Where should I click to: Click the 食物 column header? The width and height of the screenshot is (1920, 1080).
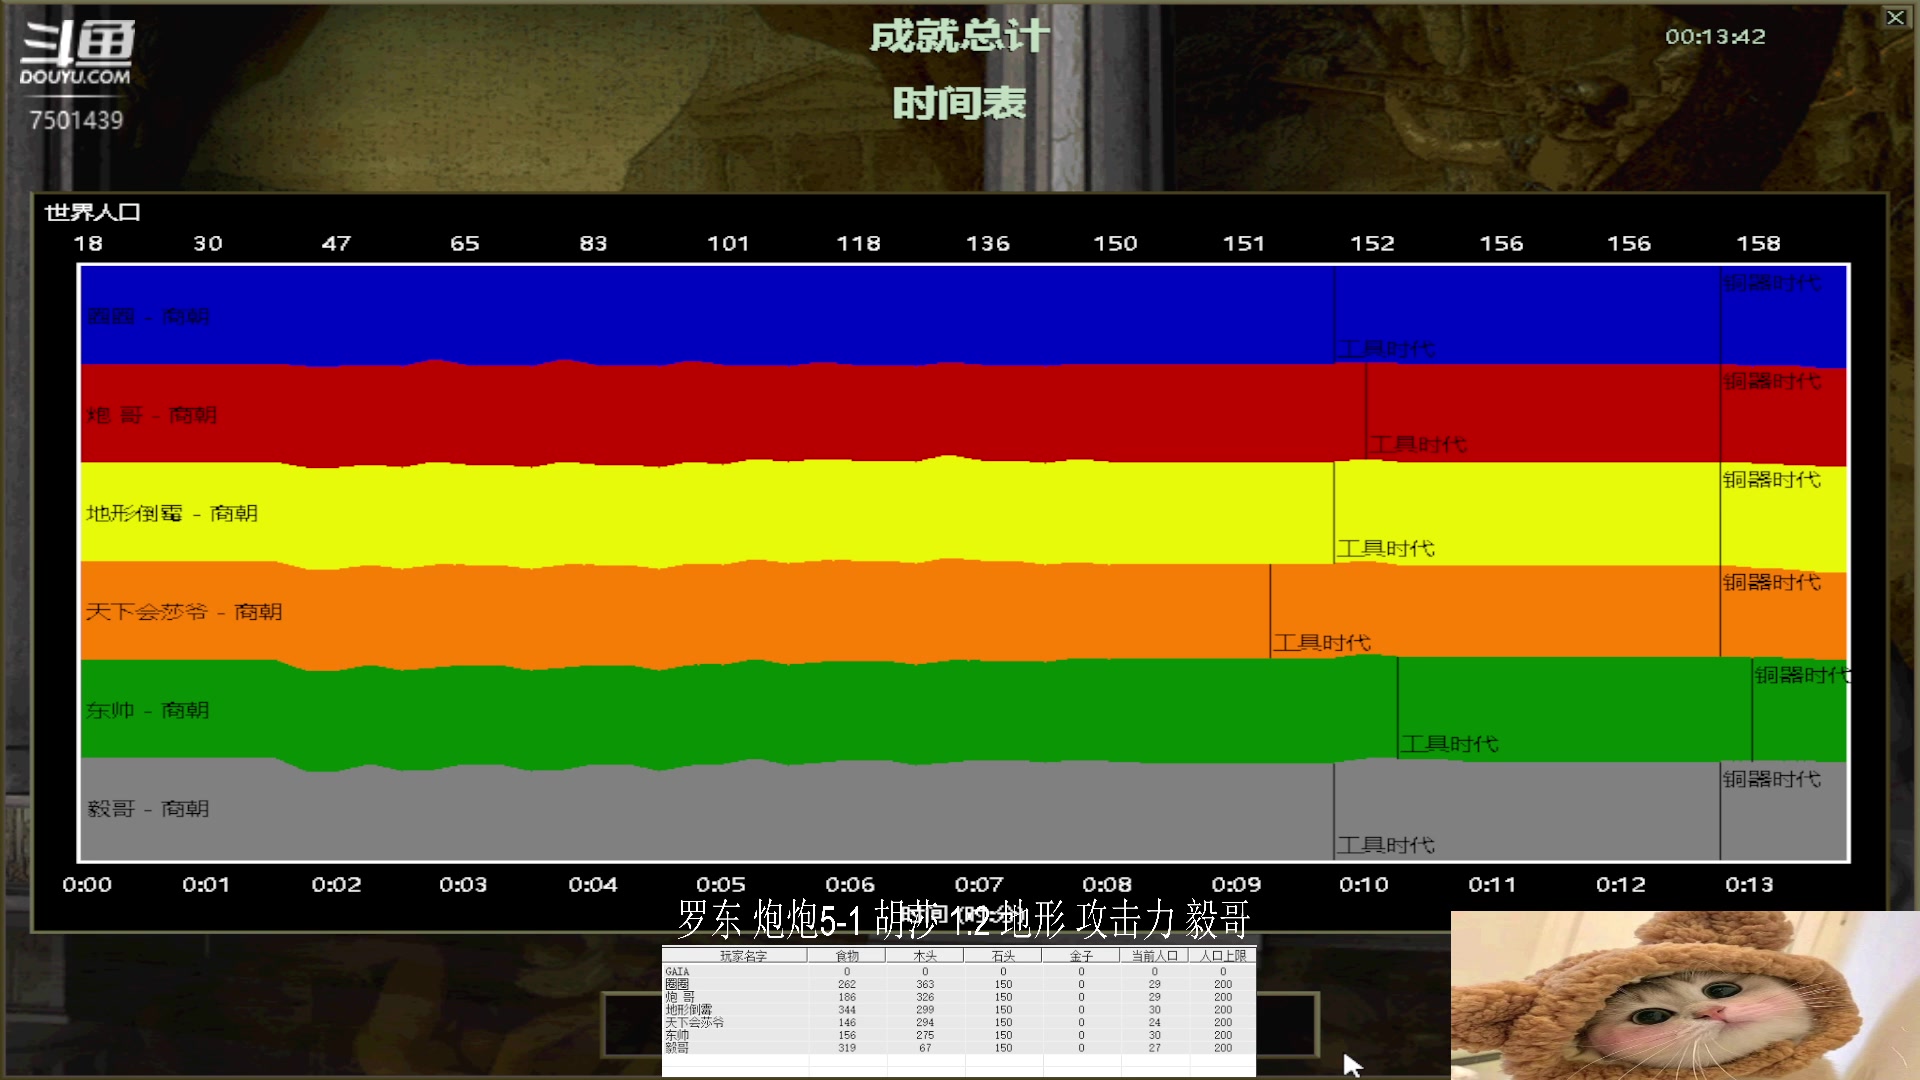coord(847,956)
